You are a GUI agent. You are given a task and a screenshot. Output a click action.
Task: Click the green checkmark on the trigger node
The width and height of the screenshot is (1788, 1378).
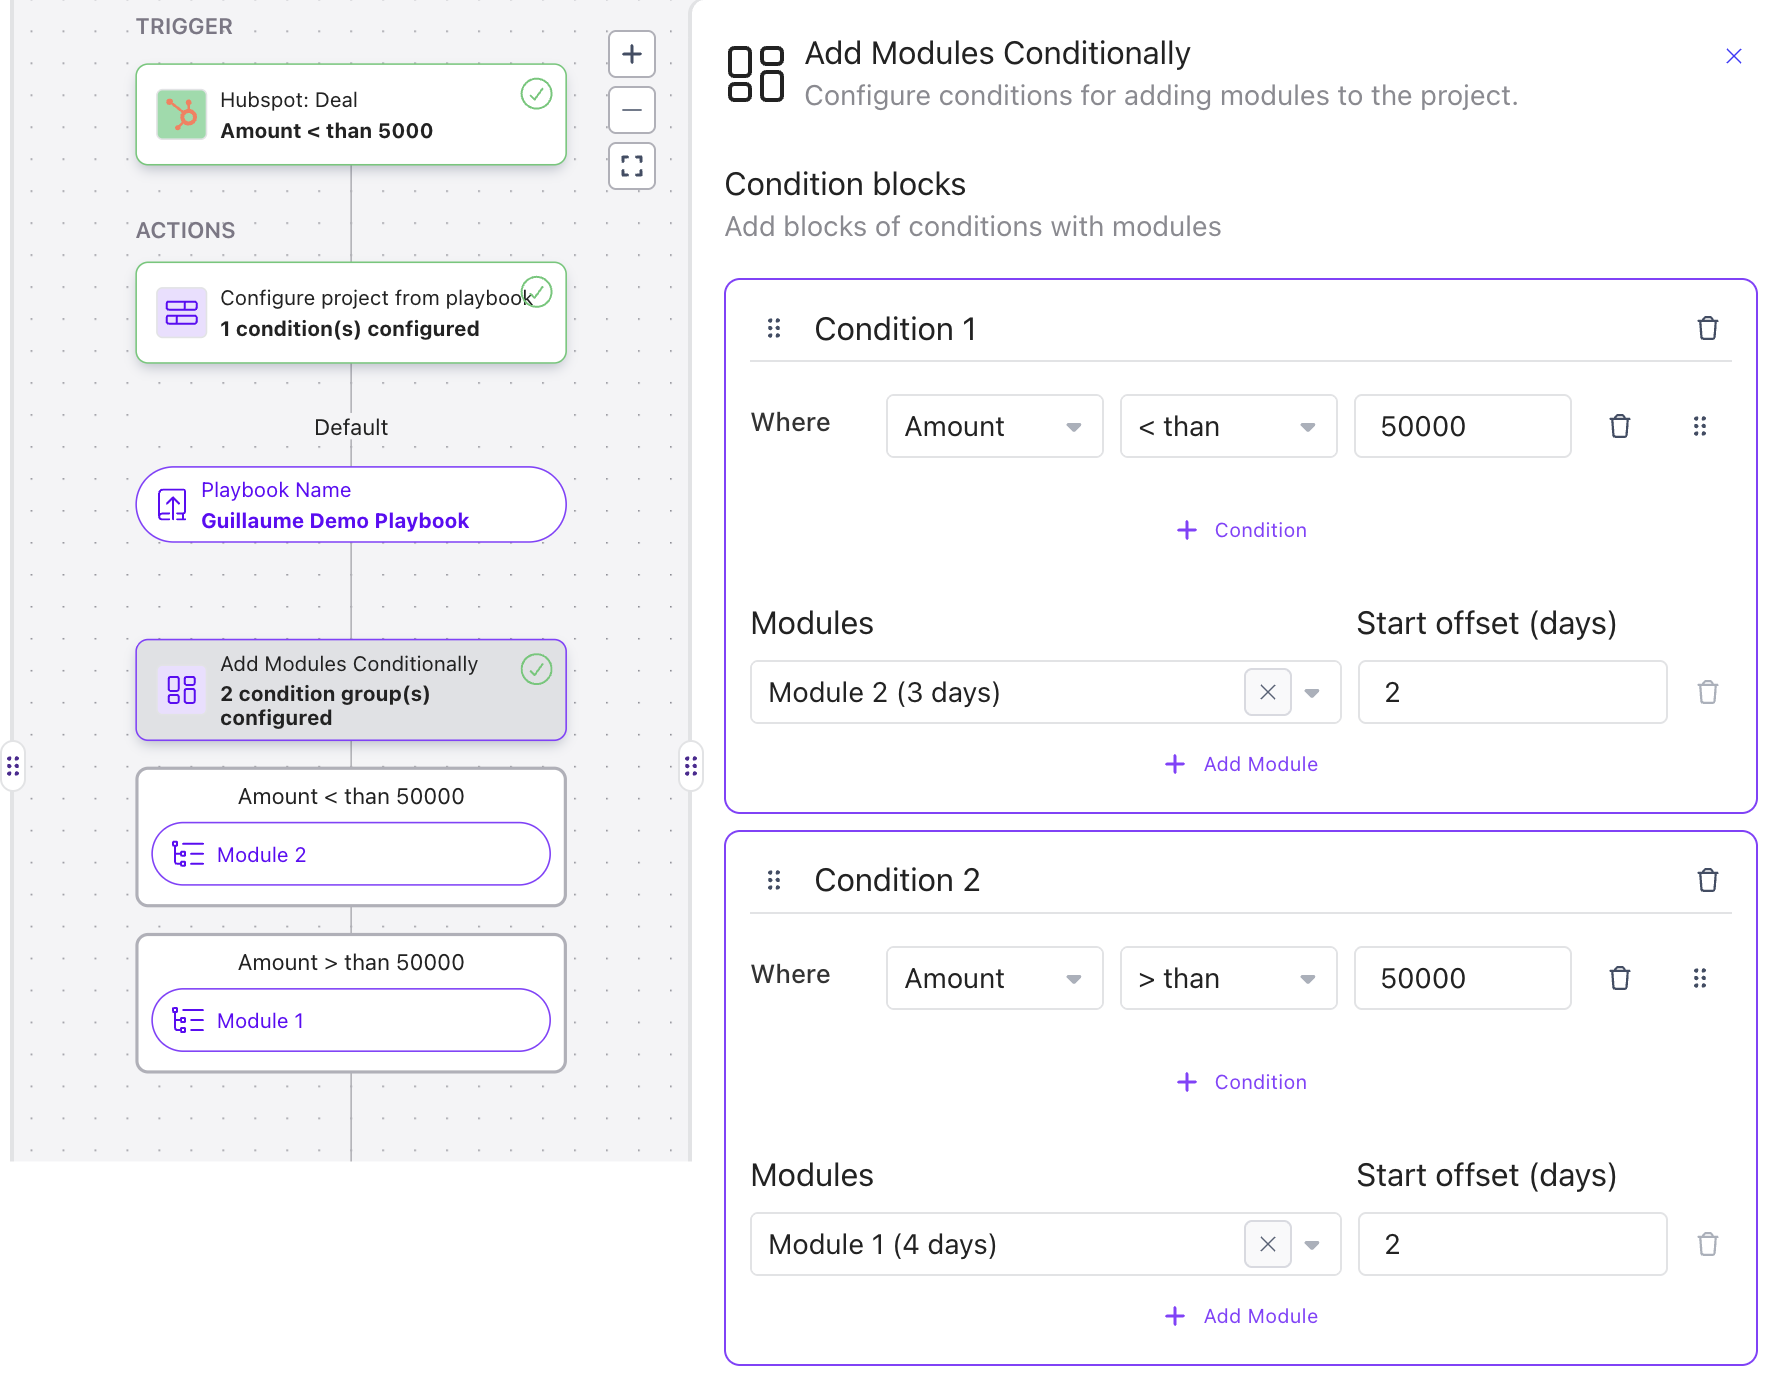pyautogui.click(x=536, y=94)
